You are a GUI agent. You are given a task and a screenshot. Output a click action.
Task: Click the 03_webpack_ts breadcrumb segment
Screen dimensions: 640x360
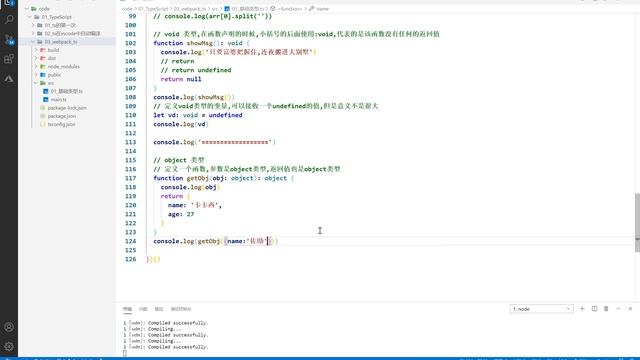[190, 9]
